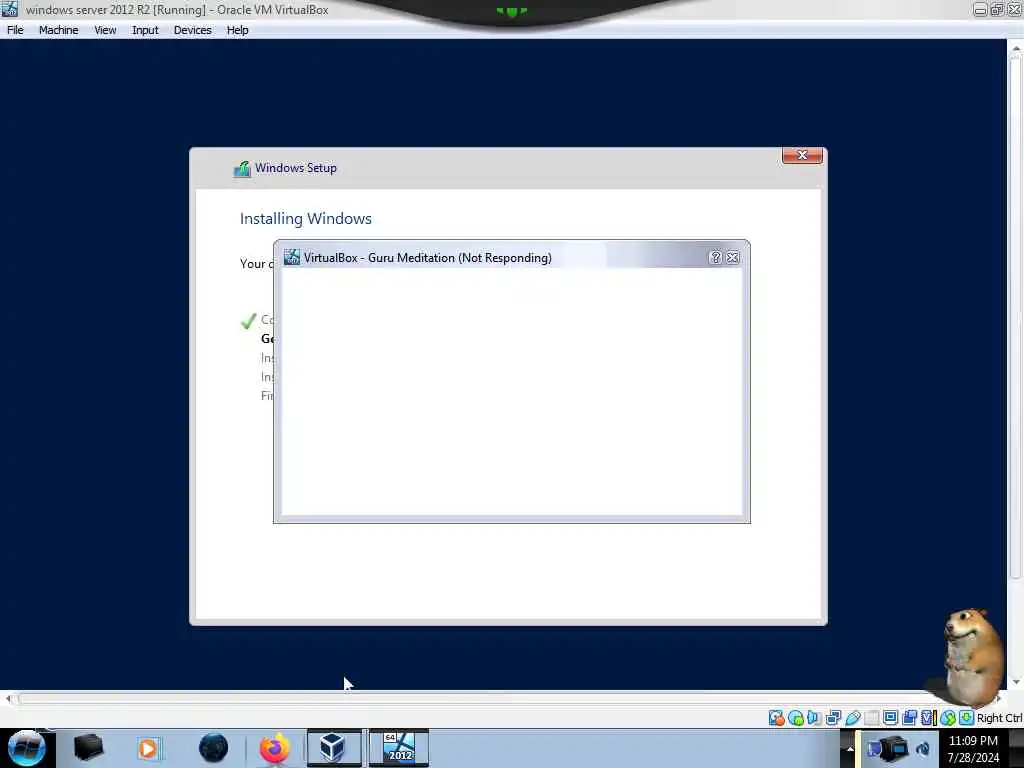
Task: Open the media player taskbar icon
Action: 148,748
